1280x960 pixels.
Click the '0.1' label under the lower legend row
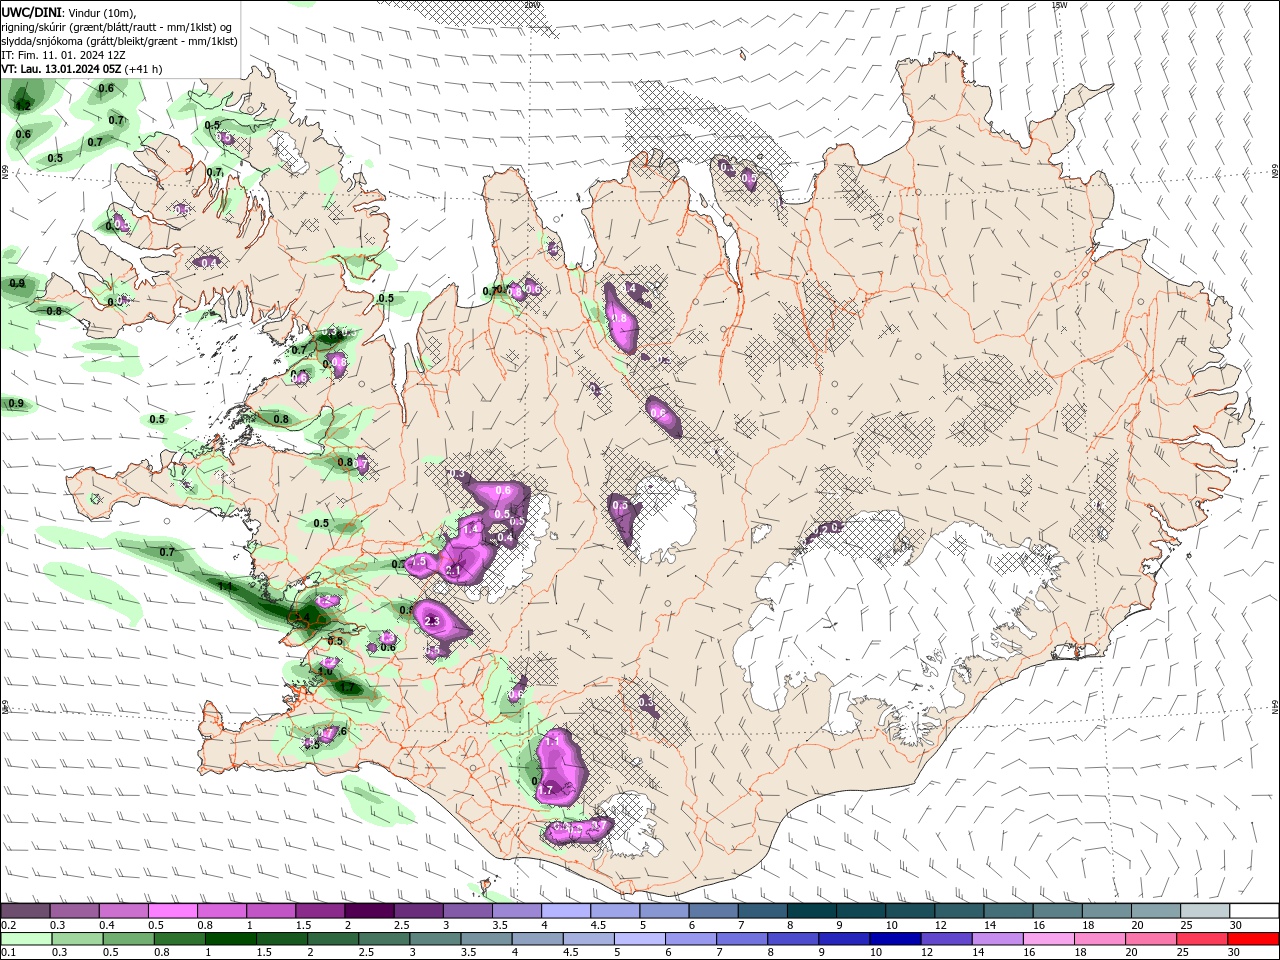point(8,953)
